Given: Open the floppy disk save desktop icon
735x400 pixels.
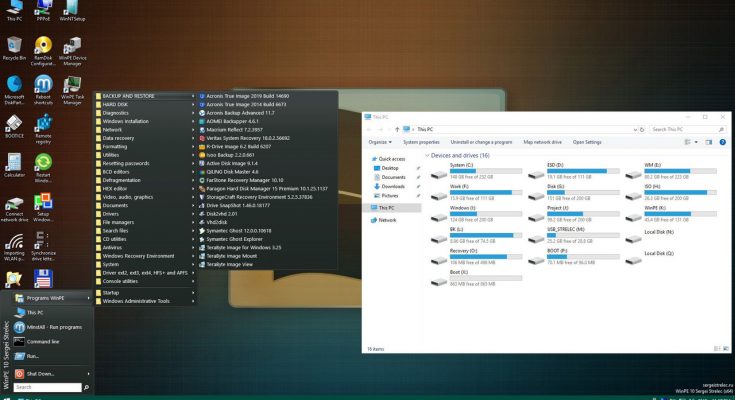Looking at the screenshot, I should pos(43,279).
